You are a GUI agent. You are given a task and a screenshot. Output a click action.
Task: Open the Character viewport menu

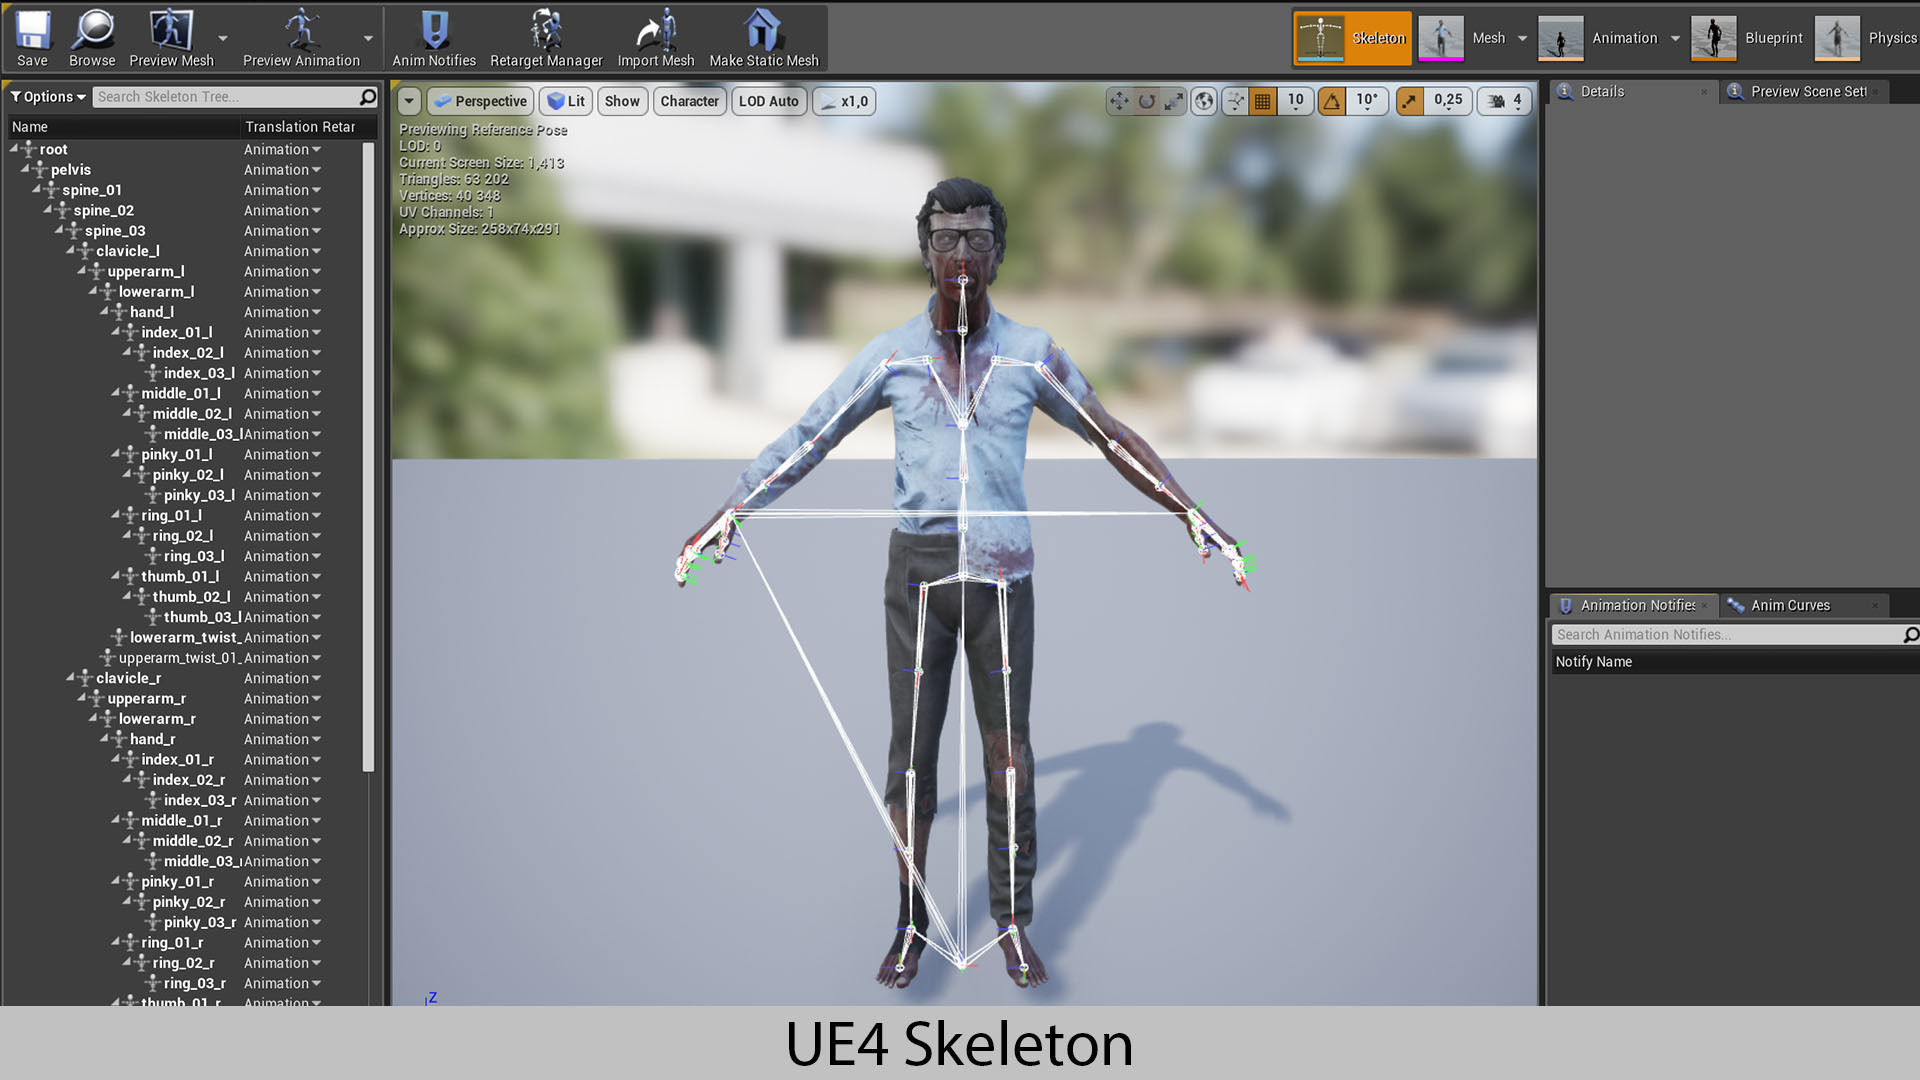click(x=689, y=101)
